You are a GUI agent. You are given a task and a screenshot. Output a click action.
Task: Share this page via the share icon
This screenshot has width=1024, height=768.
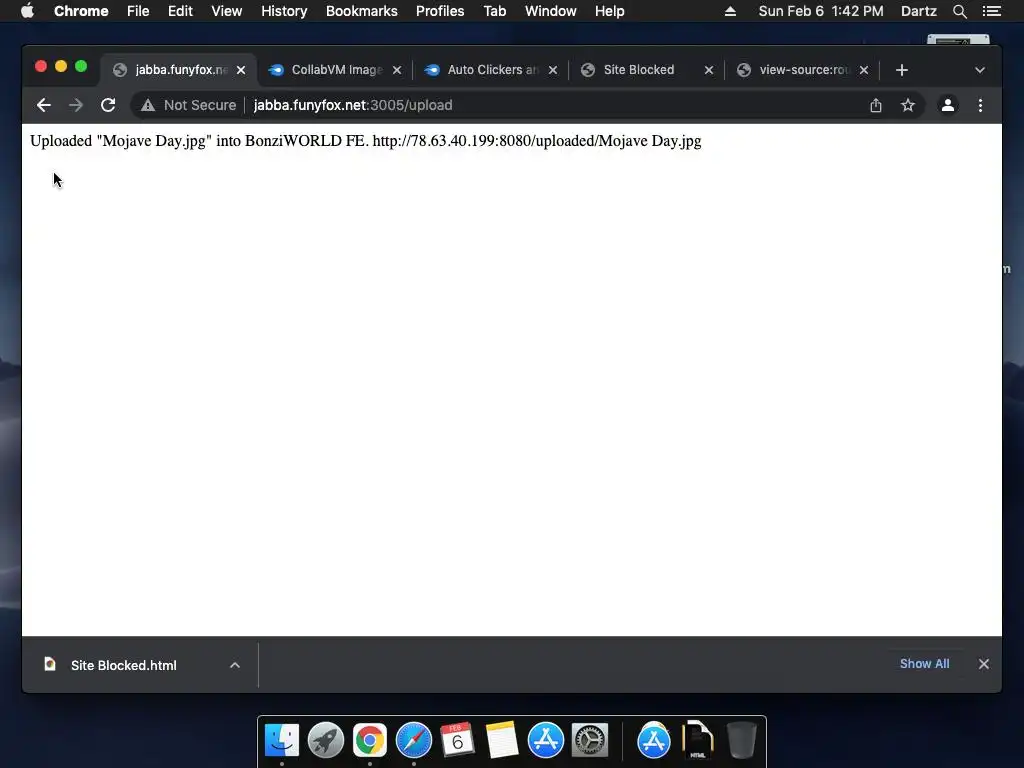(876, 105)
